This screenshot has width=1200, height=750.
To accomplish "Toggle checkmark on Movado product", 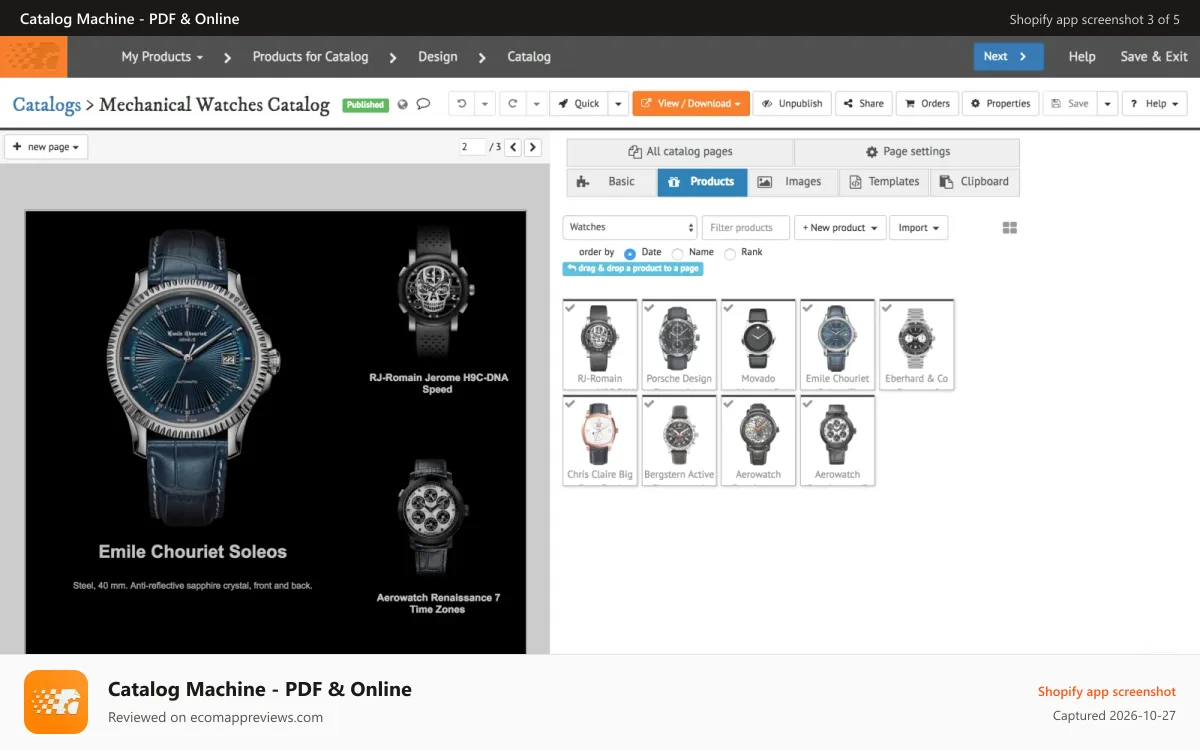I will (x=728, y=308).
